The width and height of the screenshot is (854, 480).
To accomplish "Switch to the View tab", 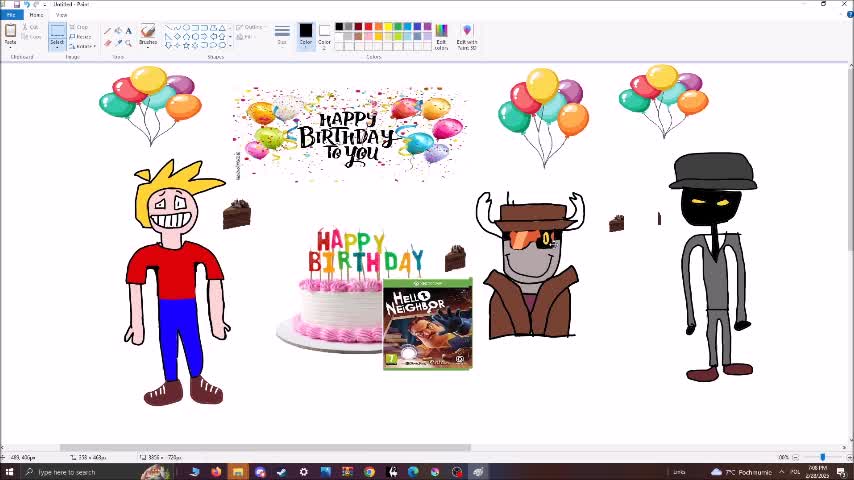I will [61, 15].
